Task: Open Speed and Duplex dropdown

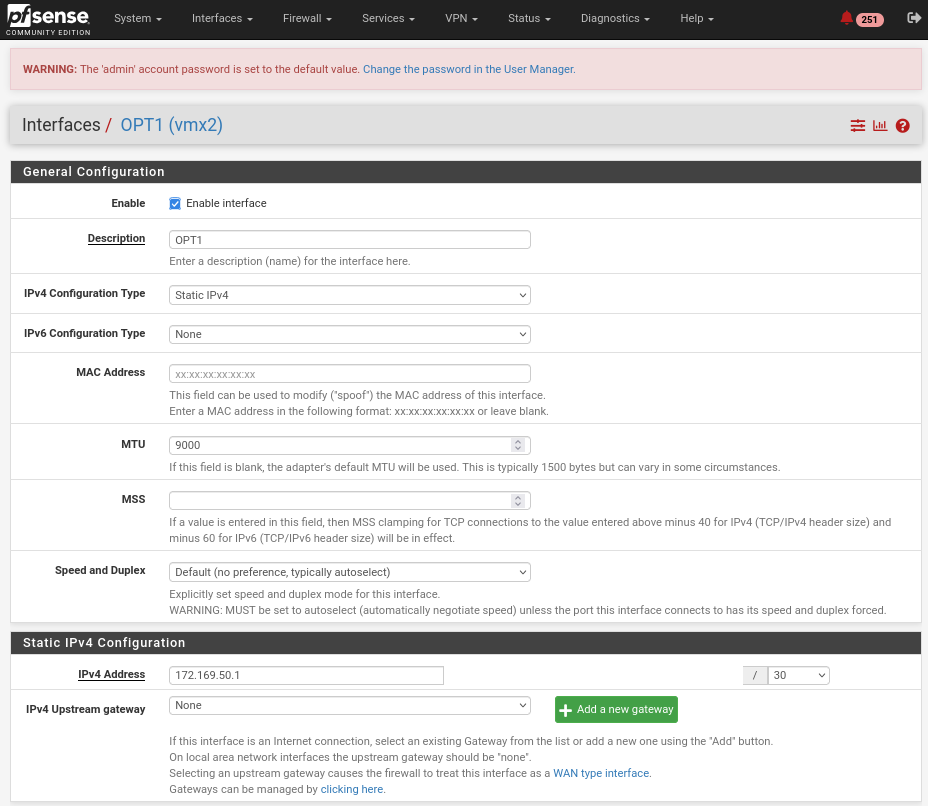Action: tap(350, 572)
